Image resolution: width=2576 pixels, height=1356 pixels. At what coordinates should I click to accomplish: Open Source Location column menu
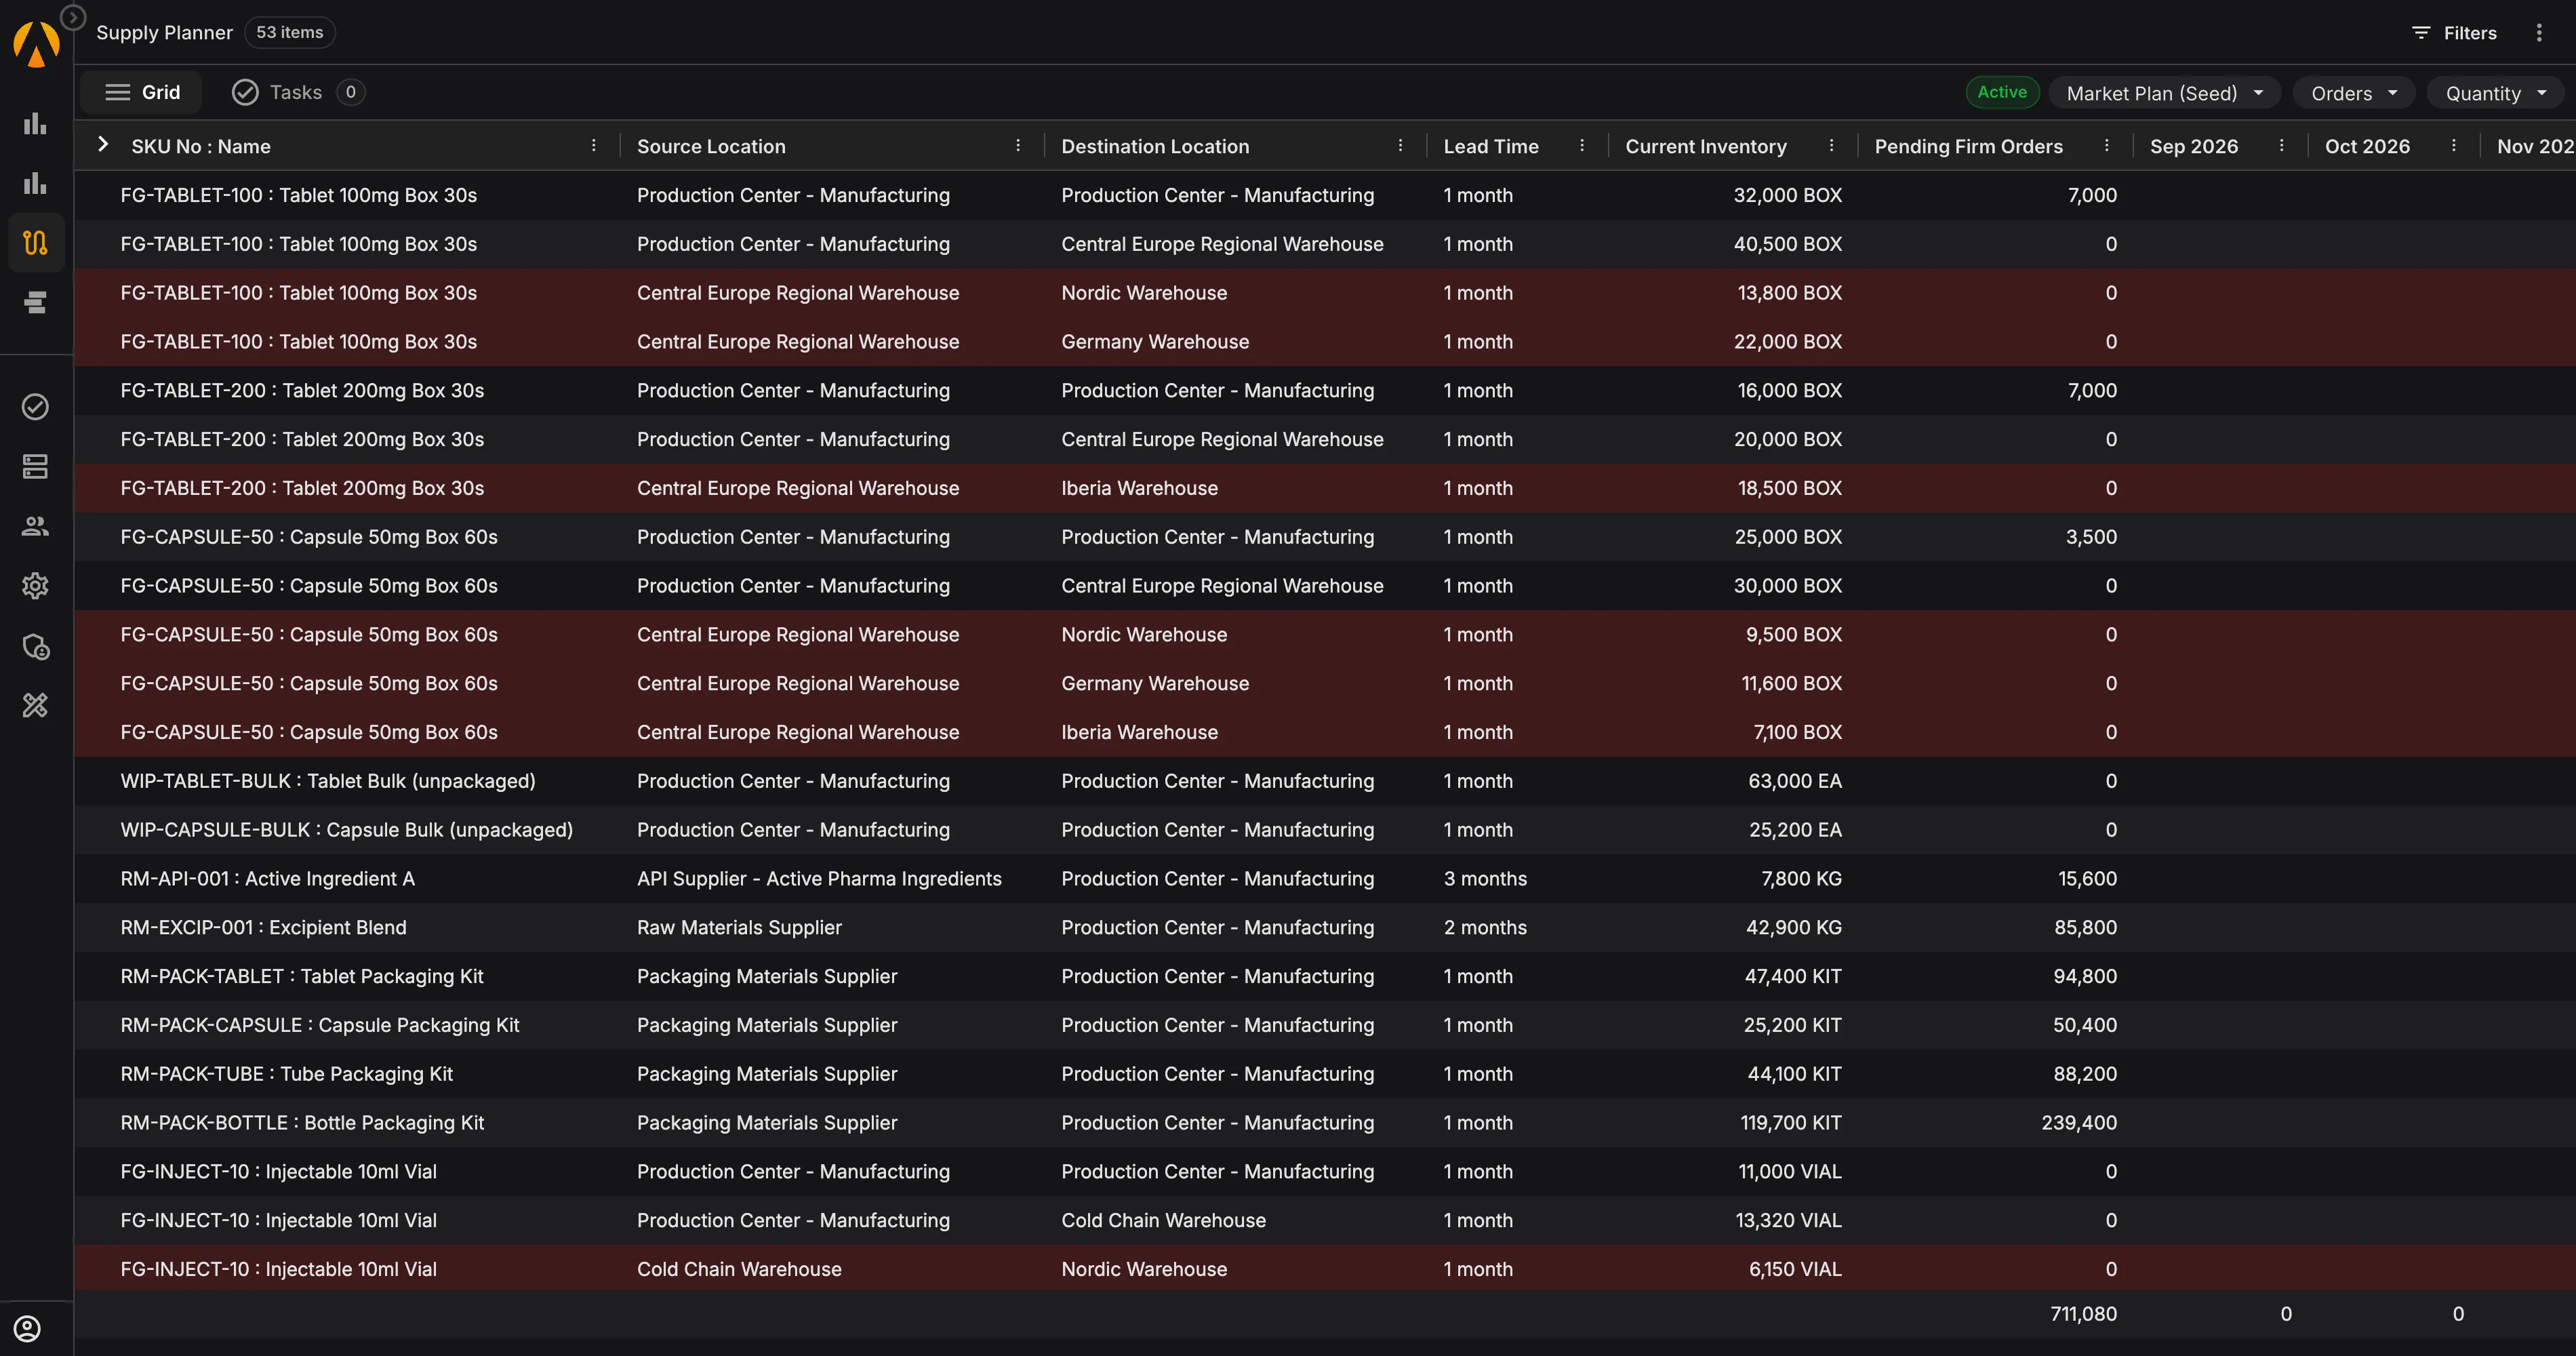coord(1018,146)
